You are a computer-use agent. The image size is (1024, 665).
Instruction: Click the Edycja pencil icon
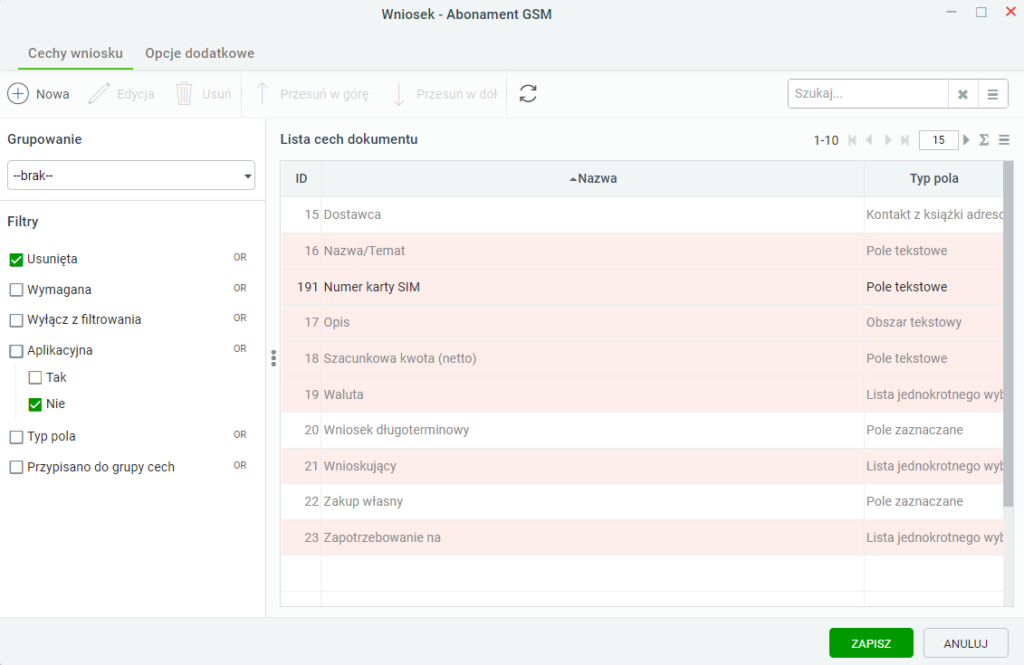(x=99, y=93)
